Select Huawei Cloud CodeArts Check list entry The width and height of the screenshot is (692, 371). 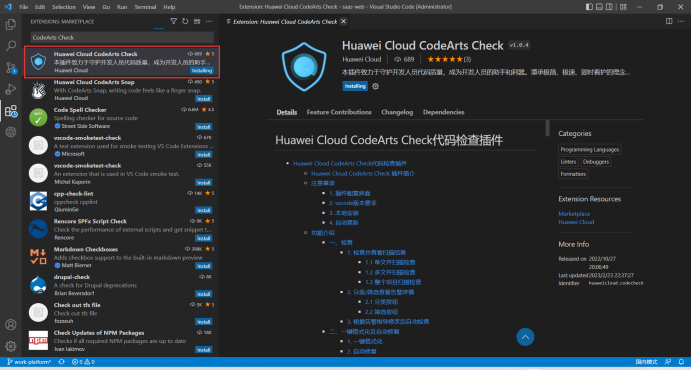(x=122, y=62)
